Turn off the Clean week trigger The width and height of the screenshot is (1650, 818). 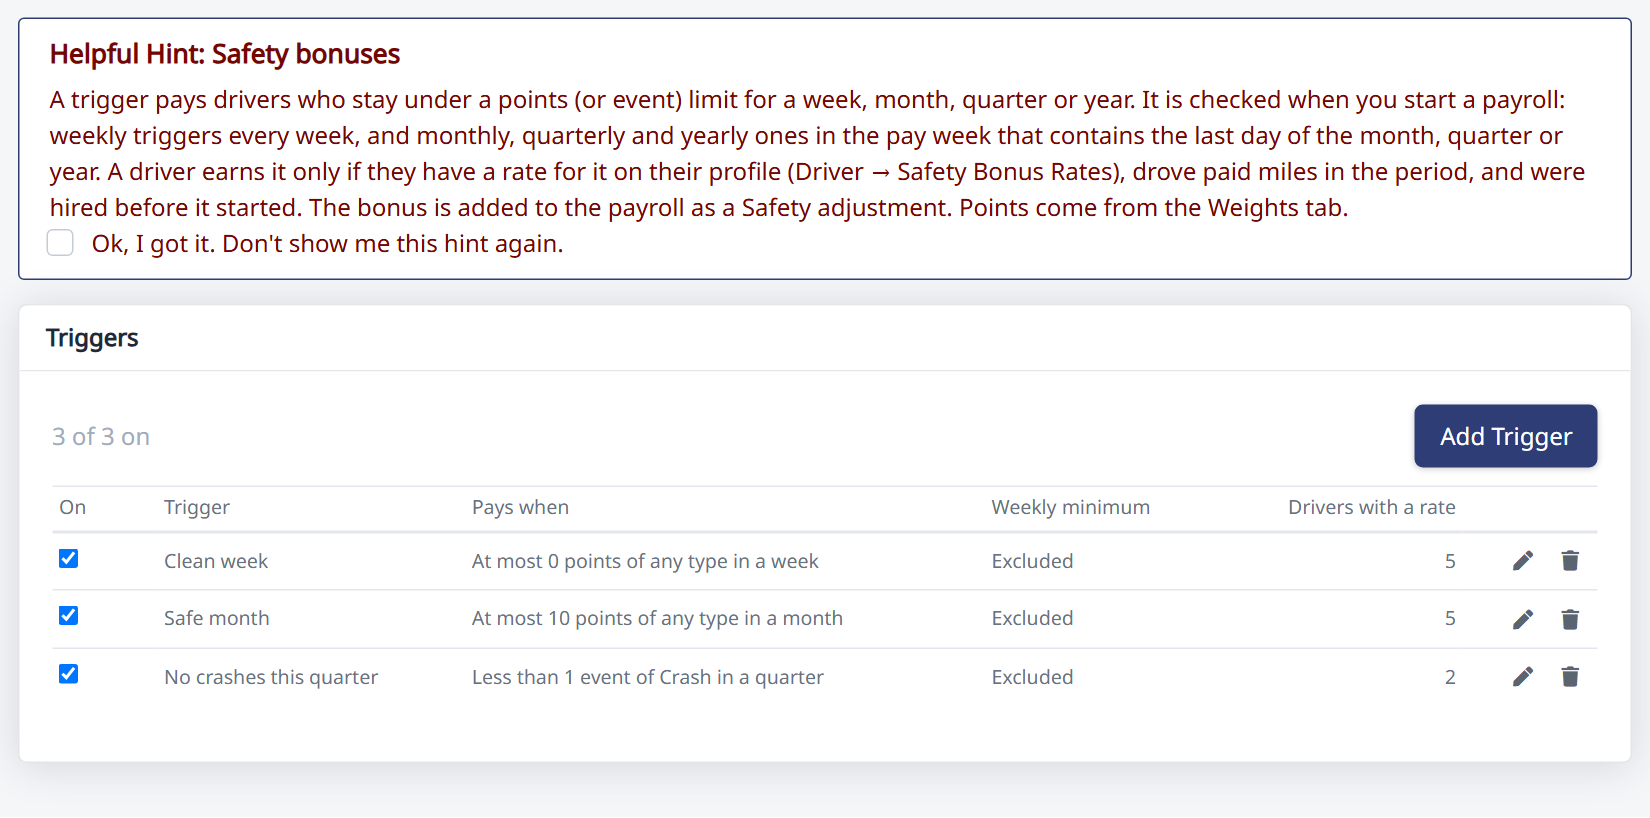(68, 558)
